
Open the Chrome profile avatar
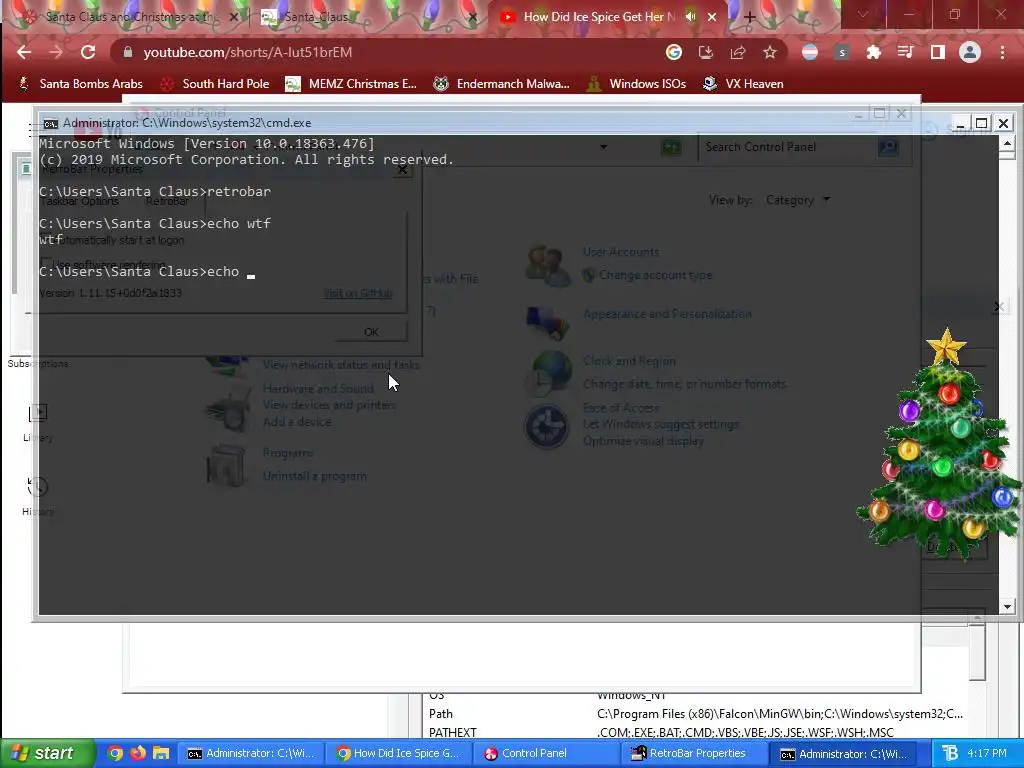pyautogui.click(x=970, y=52)
